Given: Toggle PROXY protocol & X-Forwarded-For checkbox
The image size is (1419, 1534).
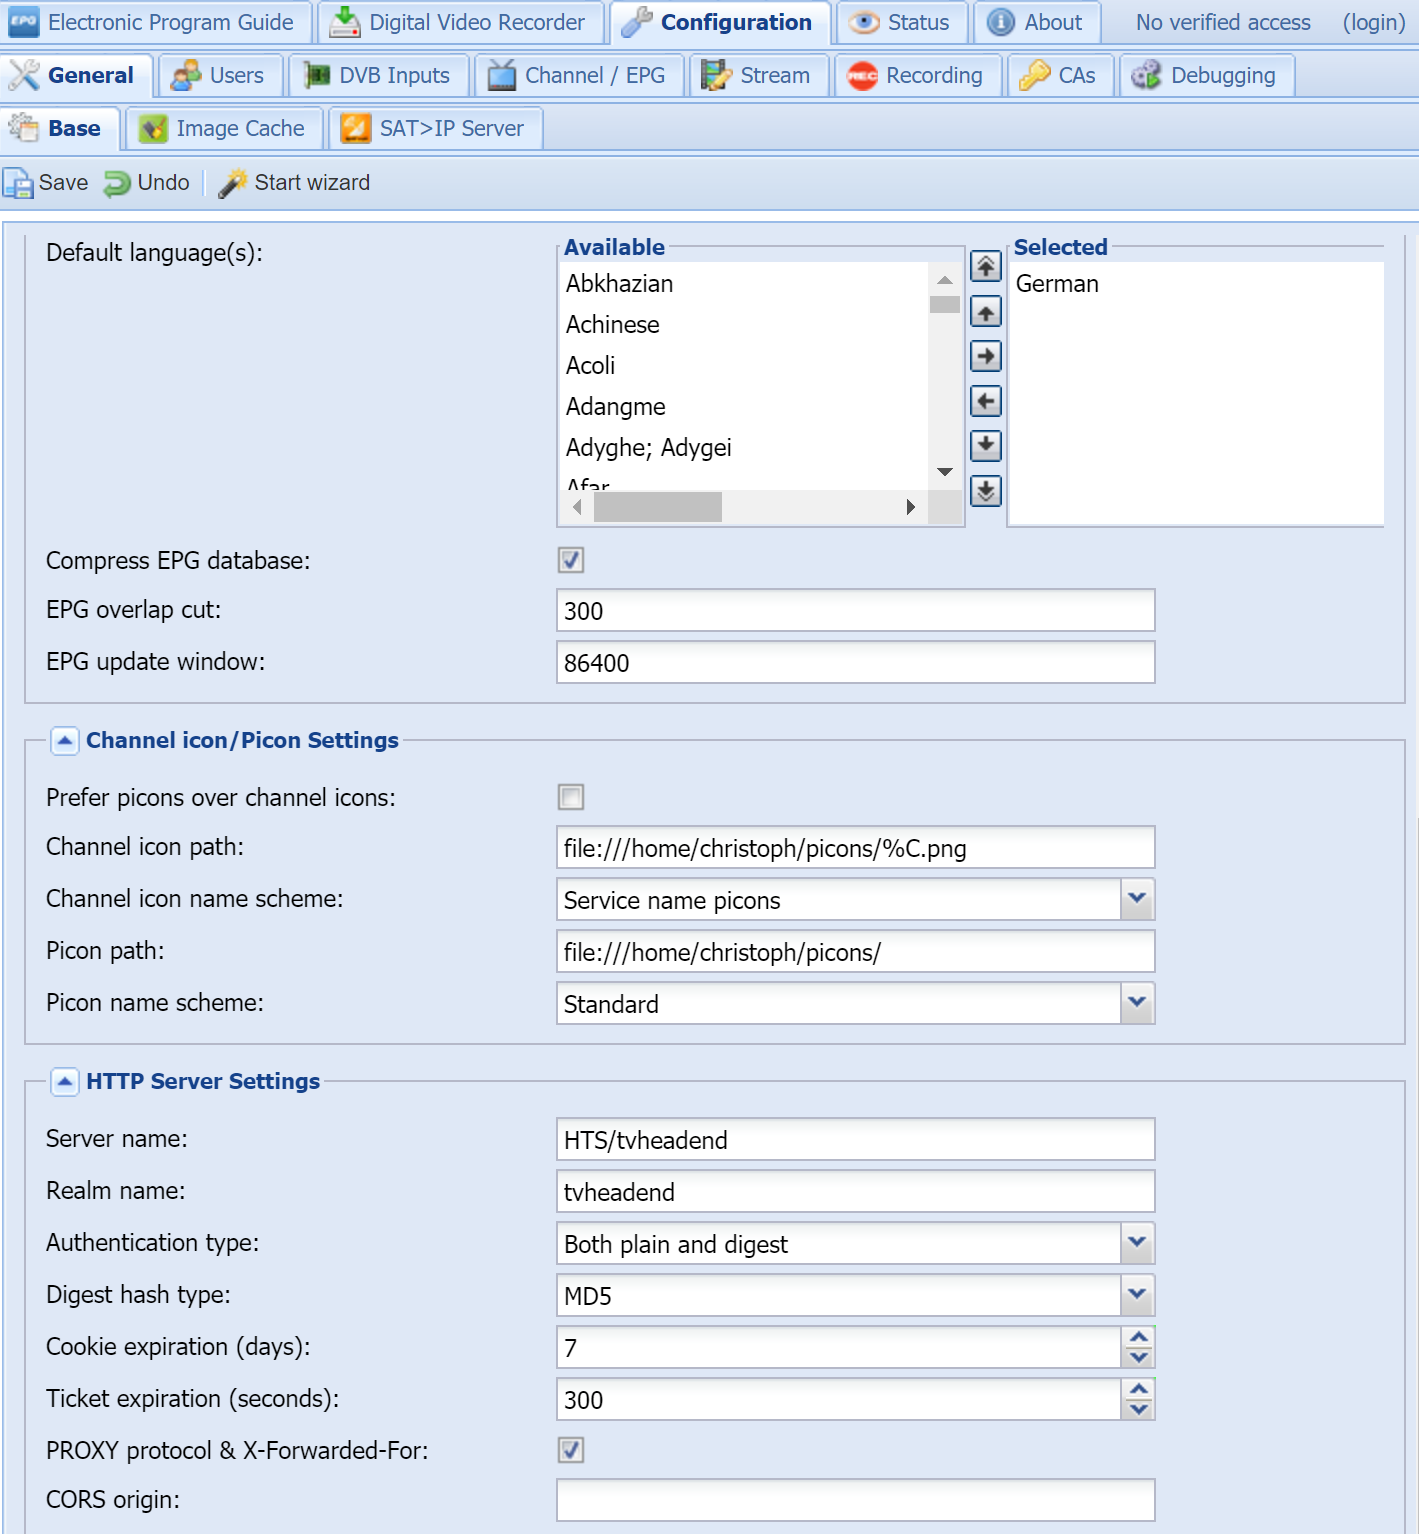Looking at the screenshot, I should coord(571,1450).
